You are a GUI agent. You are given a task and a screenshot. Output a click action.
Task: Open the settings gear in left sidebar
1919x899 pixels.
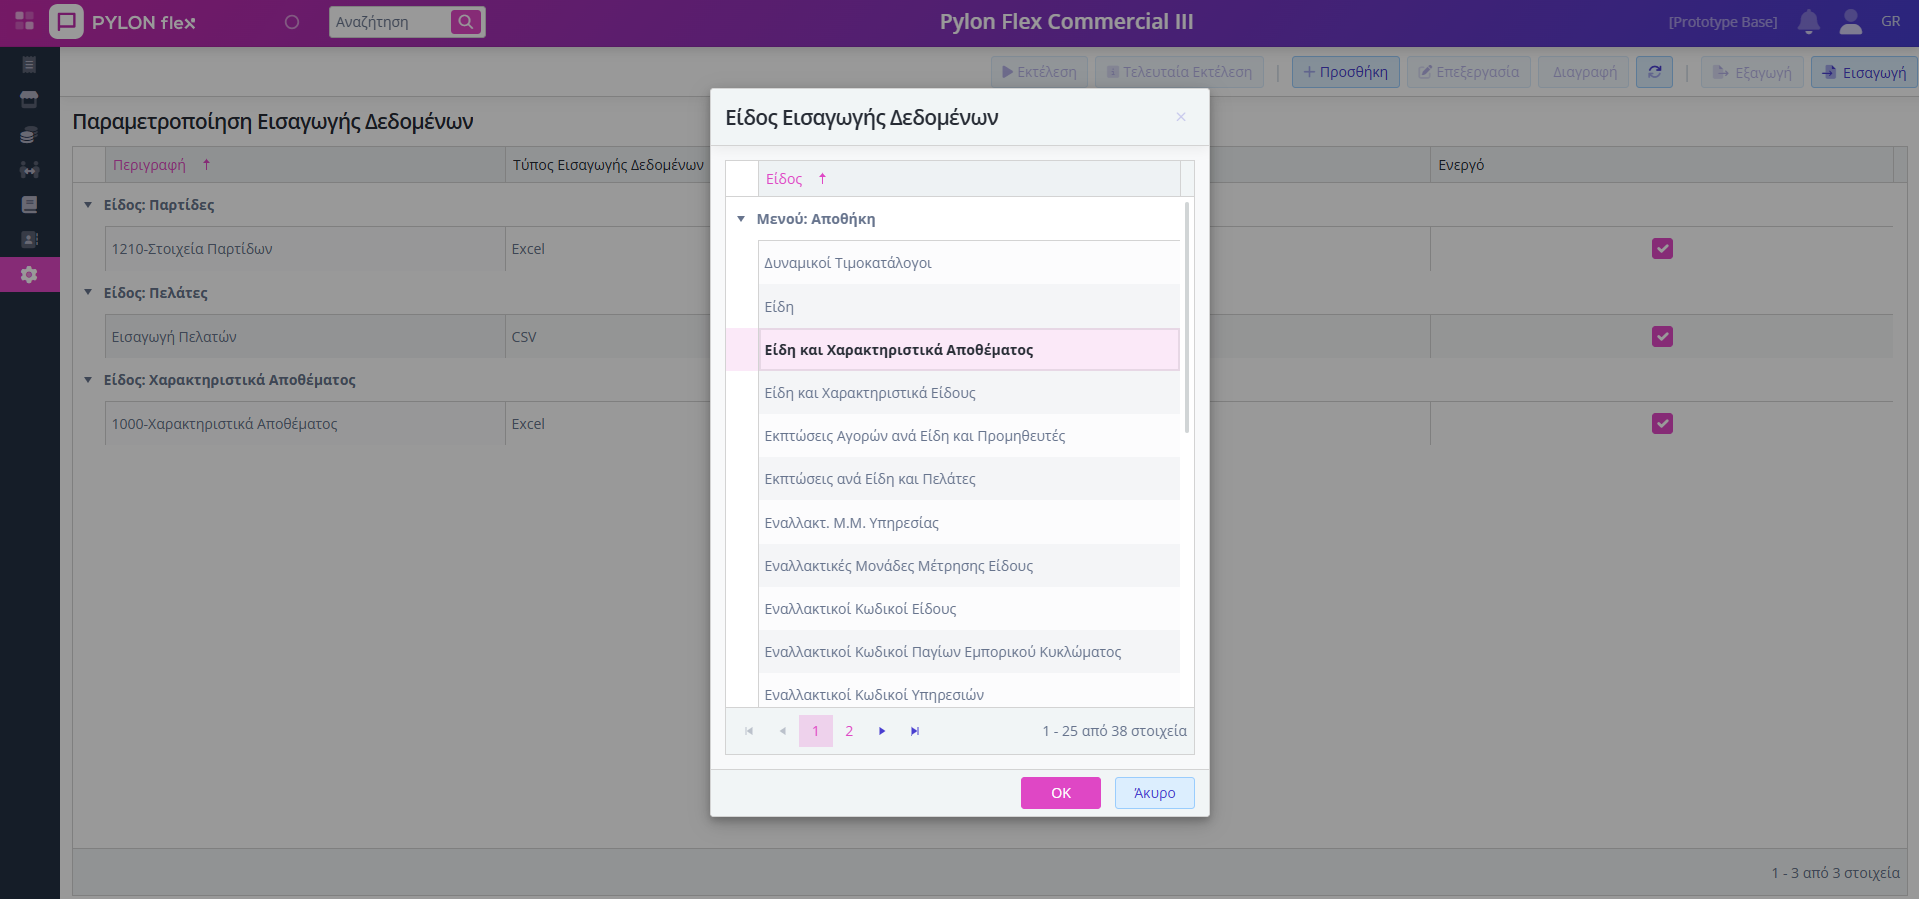click(x=29, y=274)
